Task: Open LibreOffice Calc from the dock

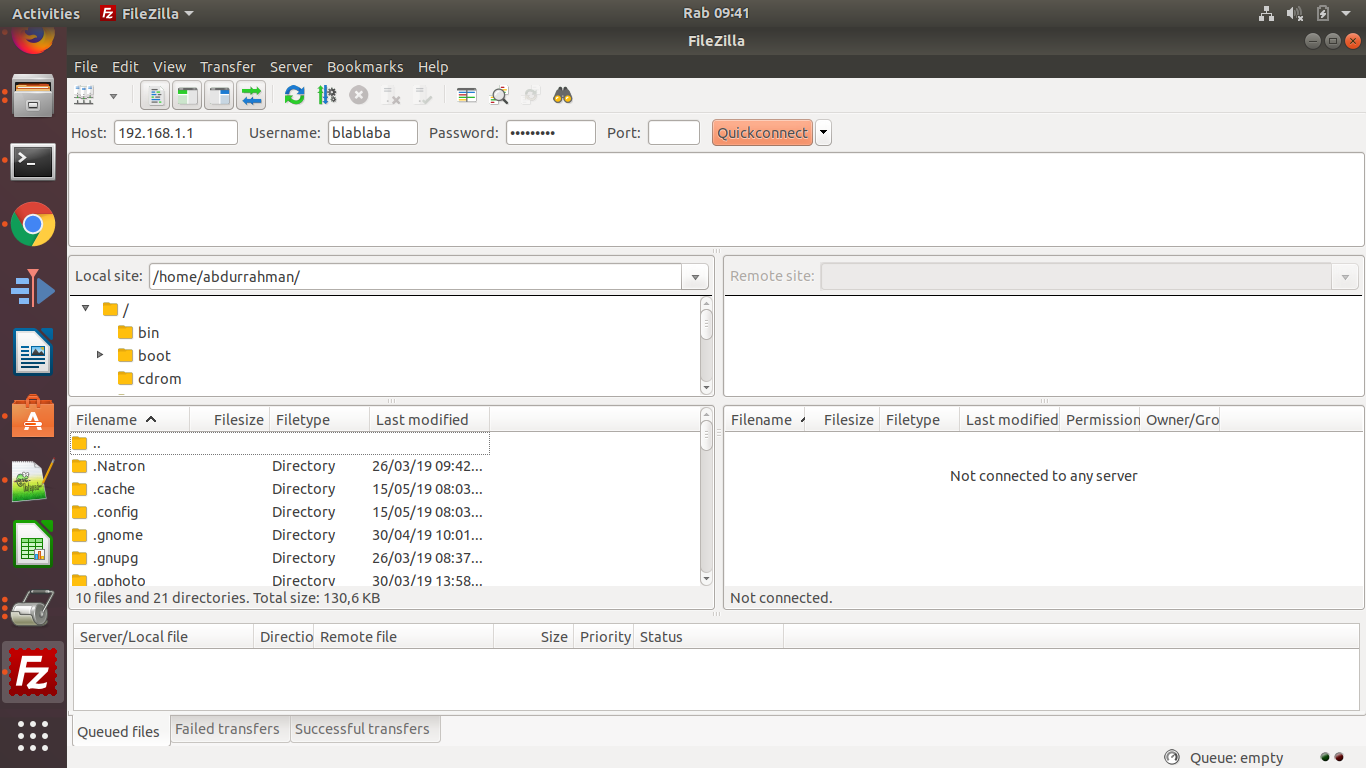Action: [x=33, y=545]
